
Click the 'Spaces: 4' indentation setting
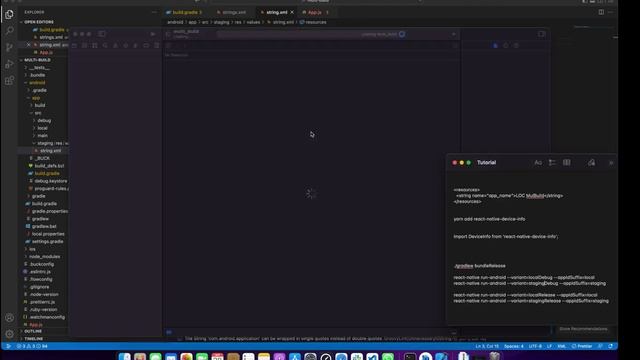pos(513,346)
